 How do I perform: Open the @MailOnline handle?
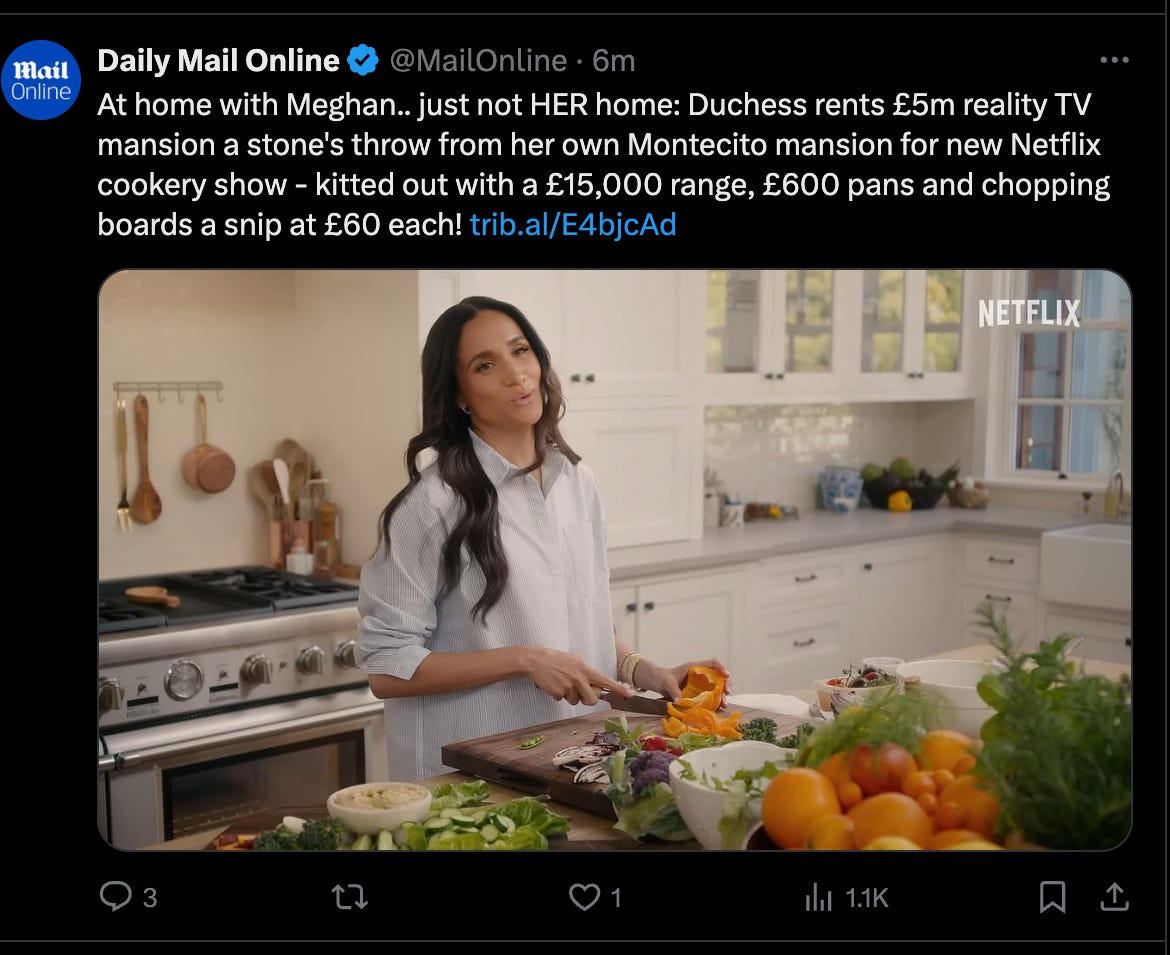[478, 60]
